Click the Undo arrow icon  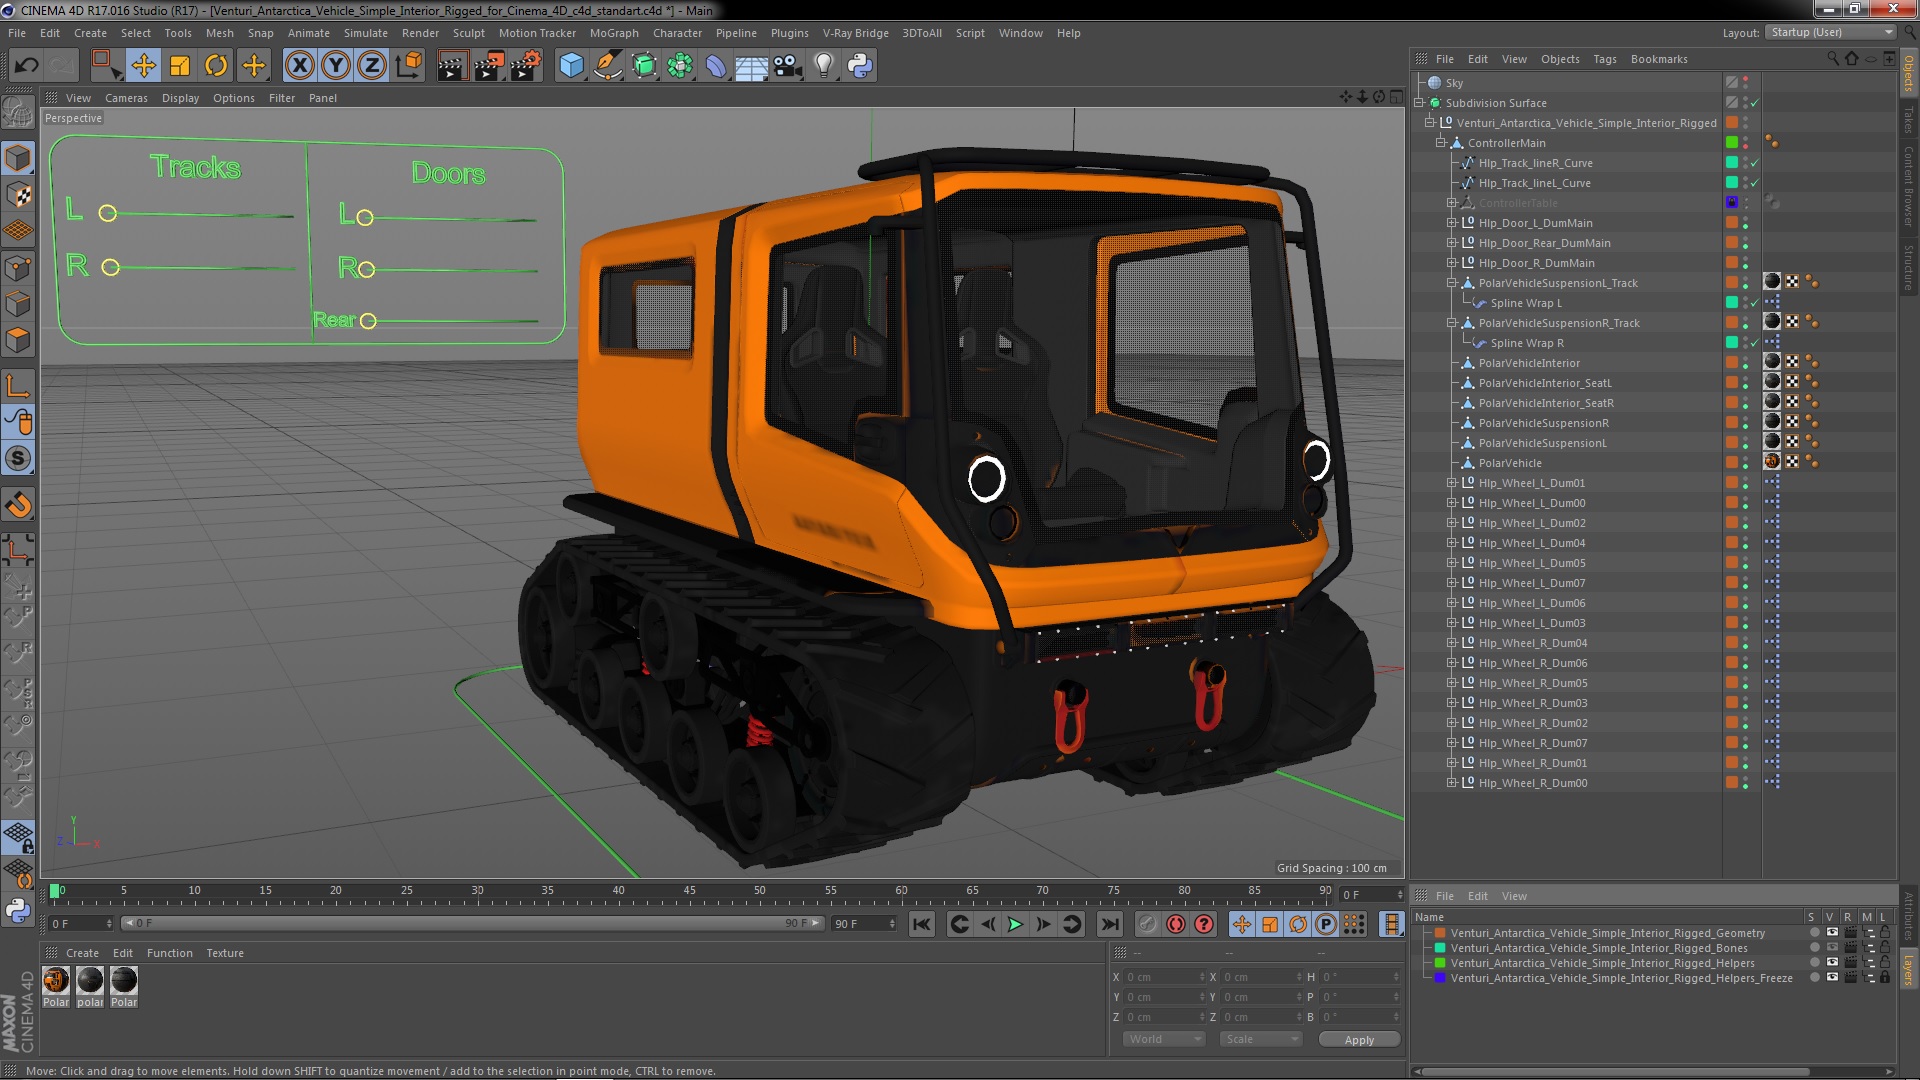pyautogui.click(x=26, y=66)
